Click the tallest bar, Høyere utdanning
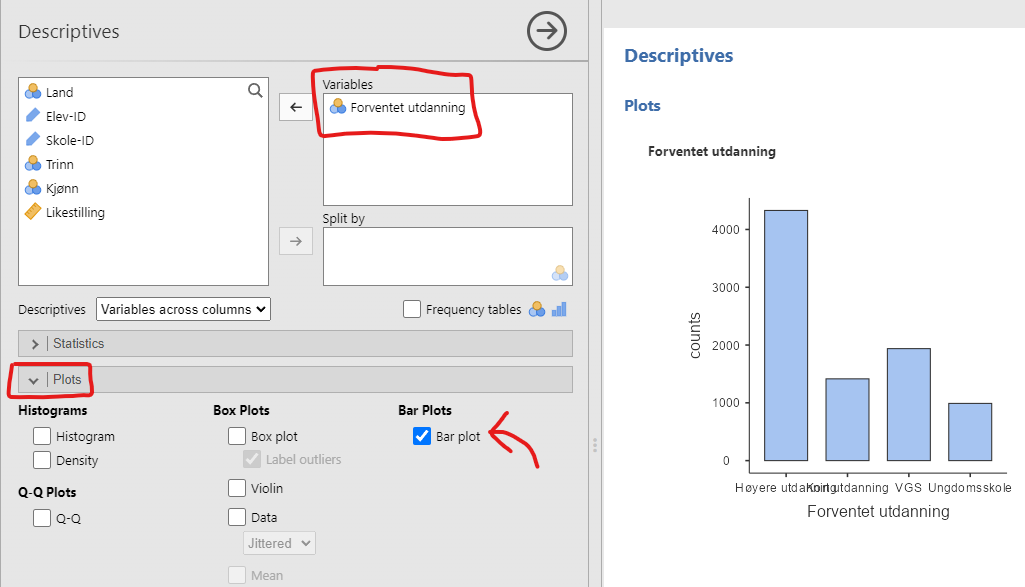Viewport: 1025px width, 587px height. click(785, 335)
